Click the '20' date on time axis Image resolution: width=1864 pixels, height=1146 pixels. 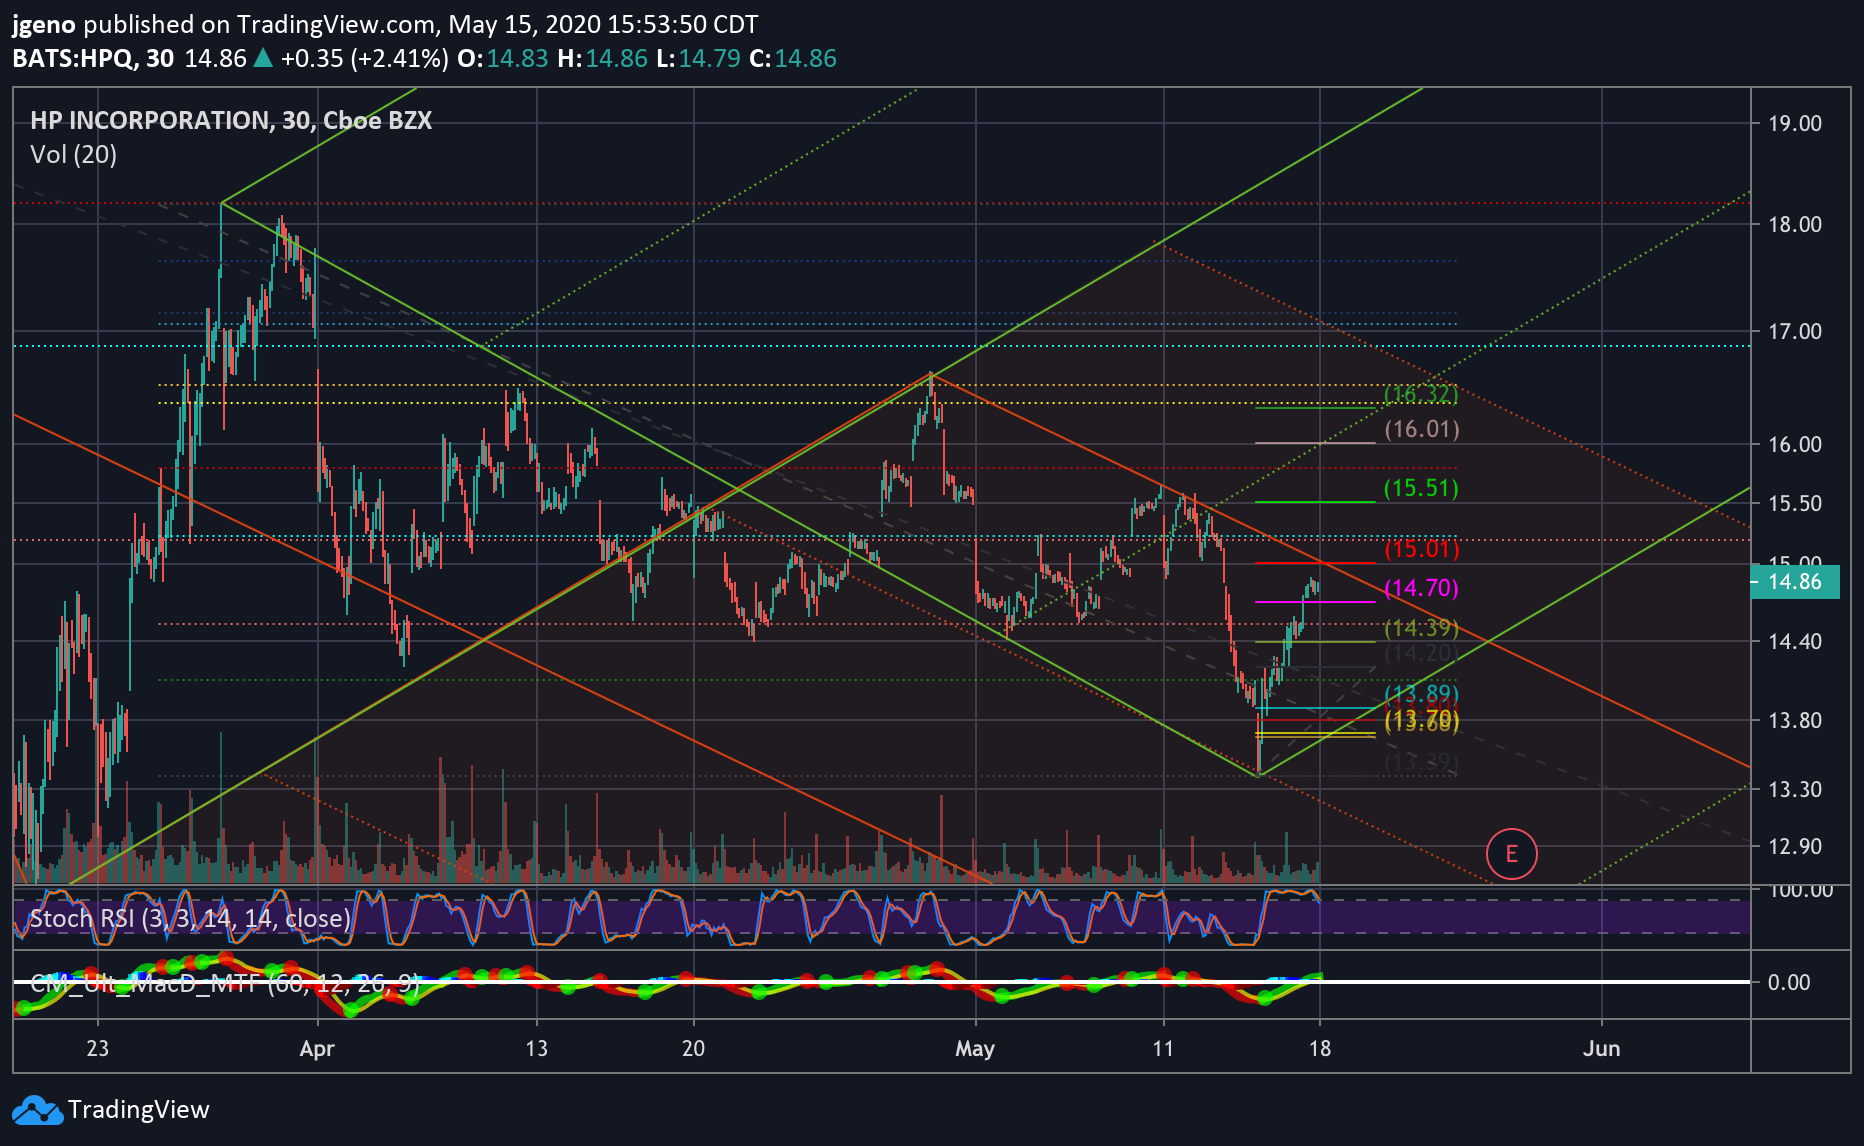coord(693,1049)
